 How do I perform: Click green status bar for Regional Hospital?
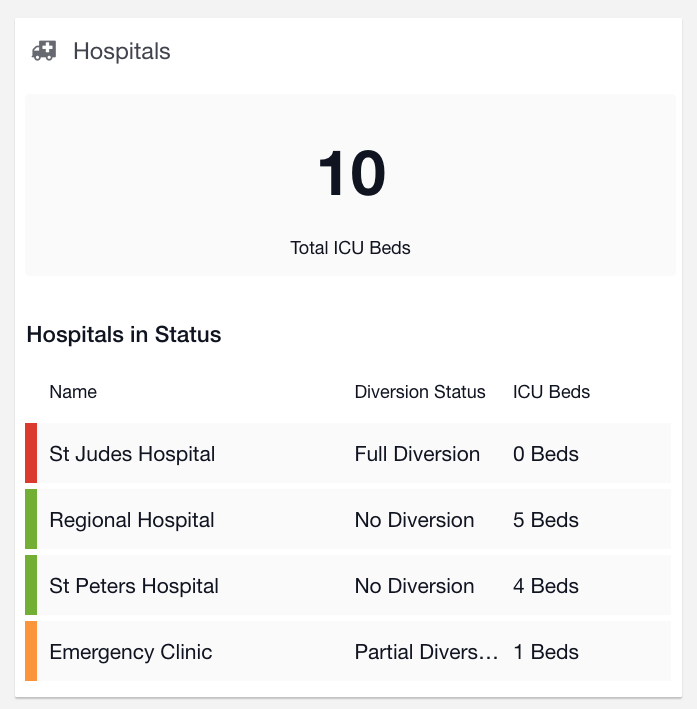point(31,519)
